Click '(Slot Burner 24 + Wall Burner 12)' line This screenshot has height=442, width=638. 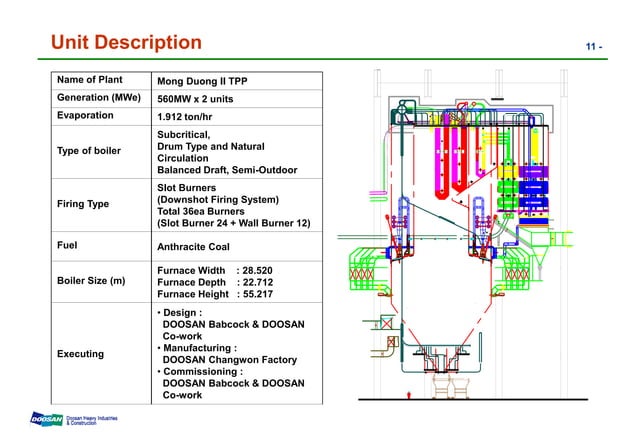pyautogui.click(x=234, y=223)
